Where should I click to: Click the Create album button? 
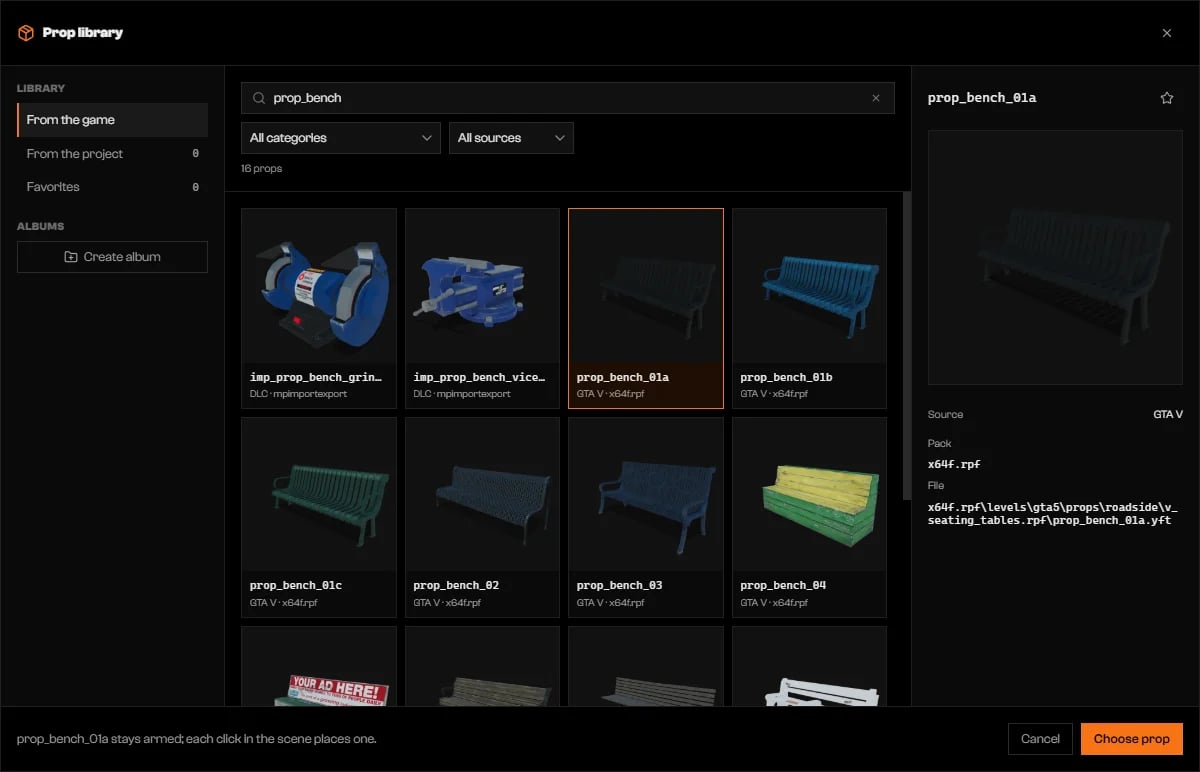pos(112,257)
